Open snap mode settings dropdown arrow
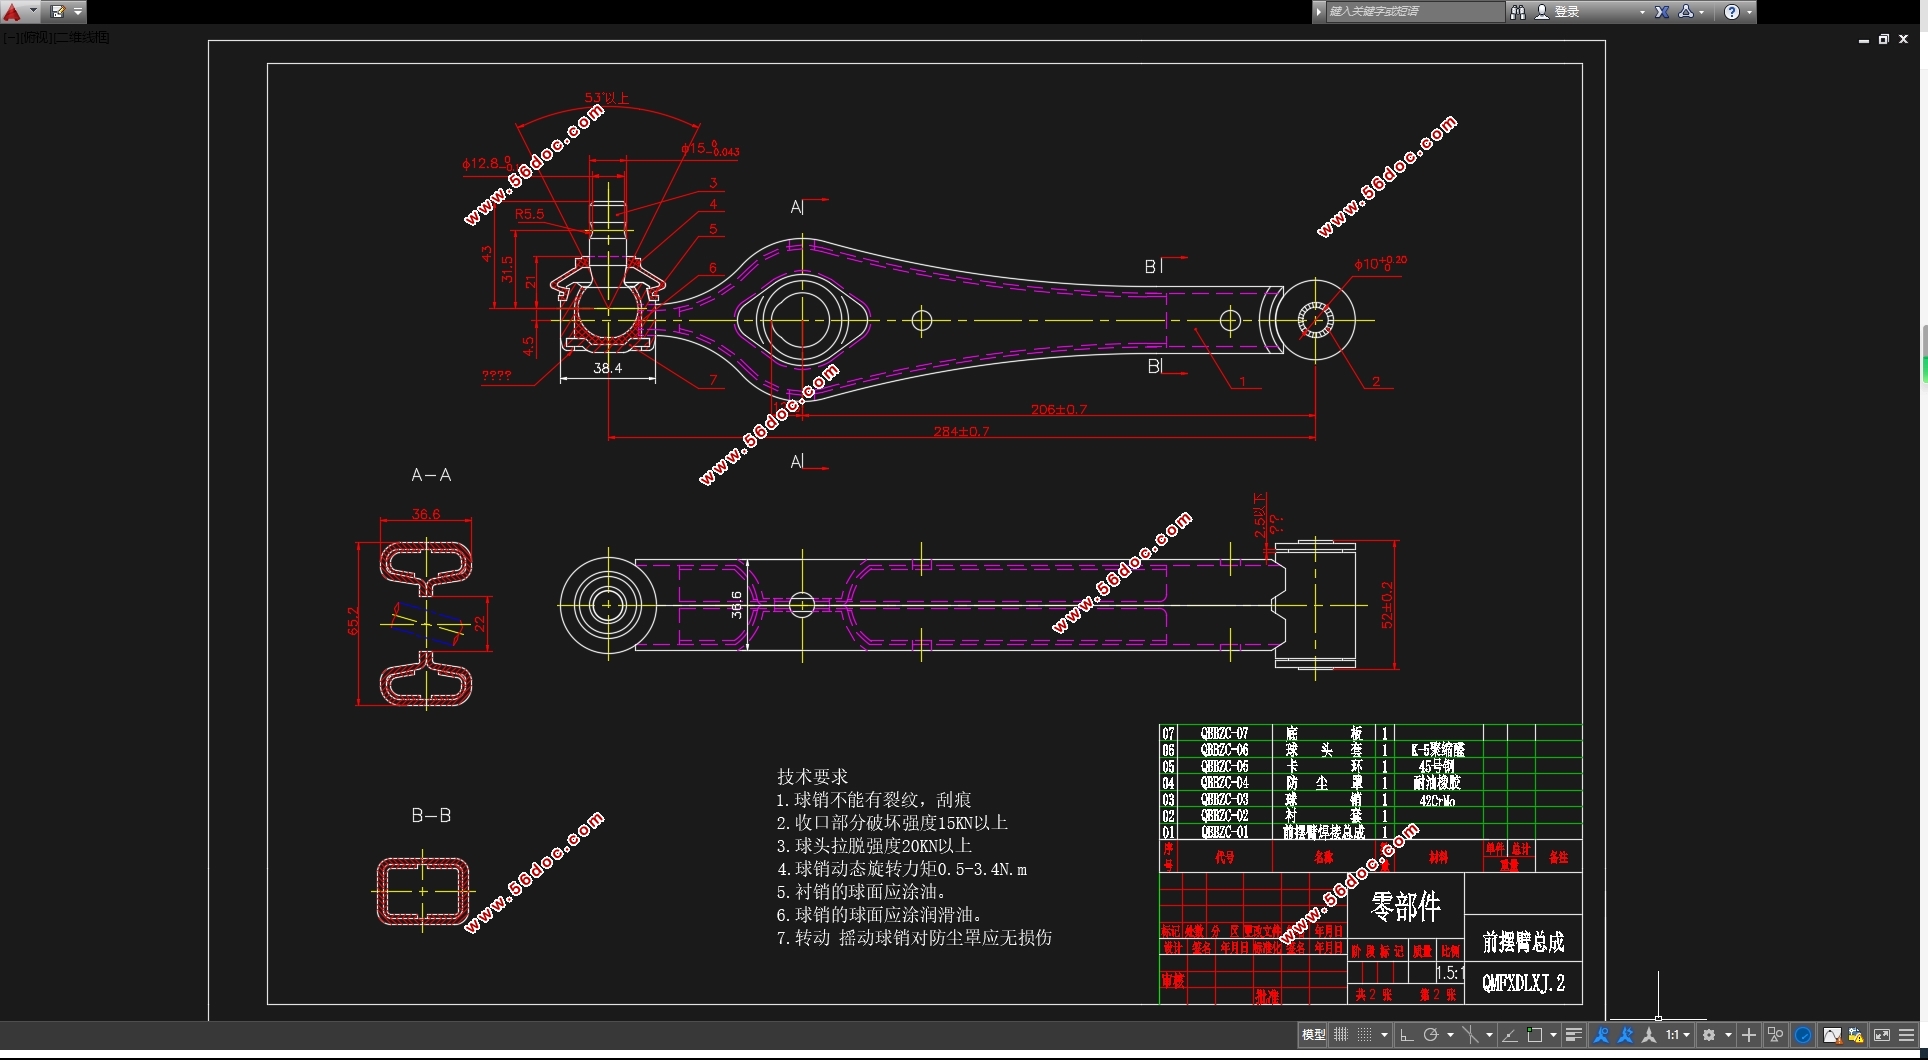 [1384, 1035]
